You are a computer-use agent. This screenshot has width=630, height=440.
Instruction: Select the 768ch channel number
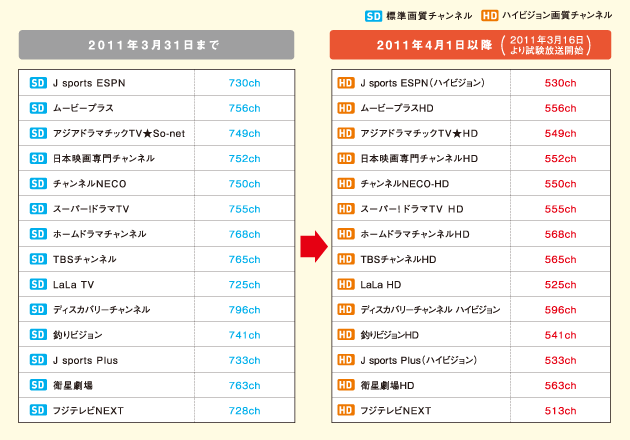[x=244, y=234]
